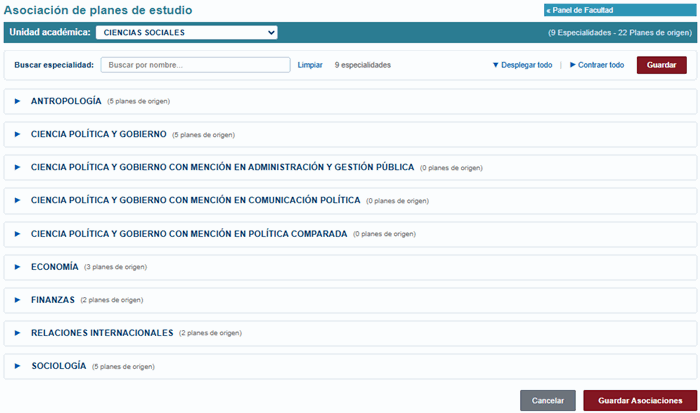Expand the RELACIONES INTERNACIONALES row arrow
This screenshot has width=700, height=413.
[17, 333]
